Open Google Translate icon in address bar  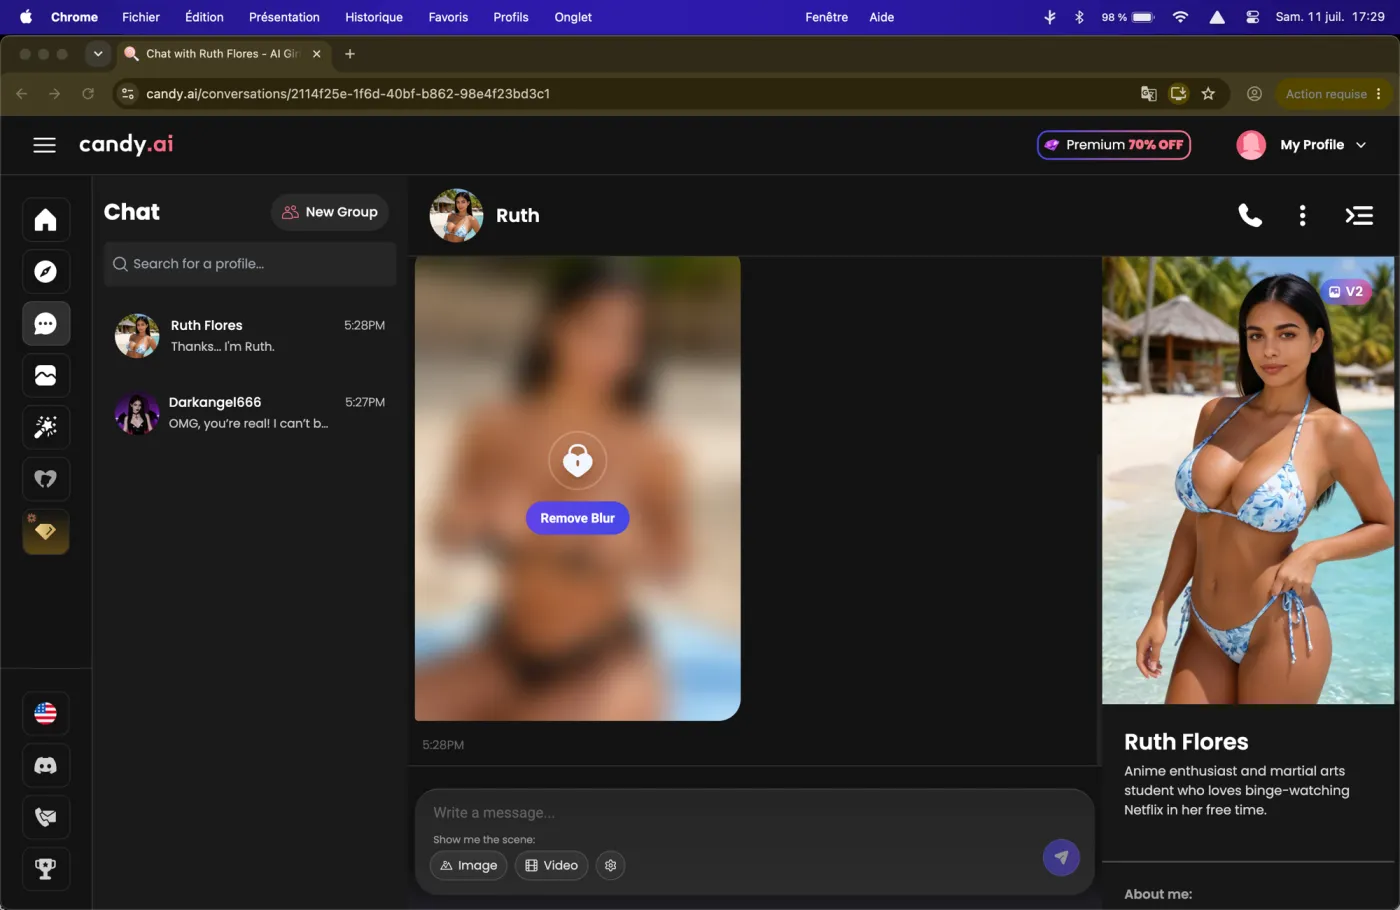tap(1148, 94)
